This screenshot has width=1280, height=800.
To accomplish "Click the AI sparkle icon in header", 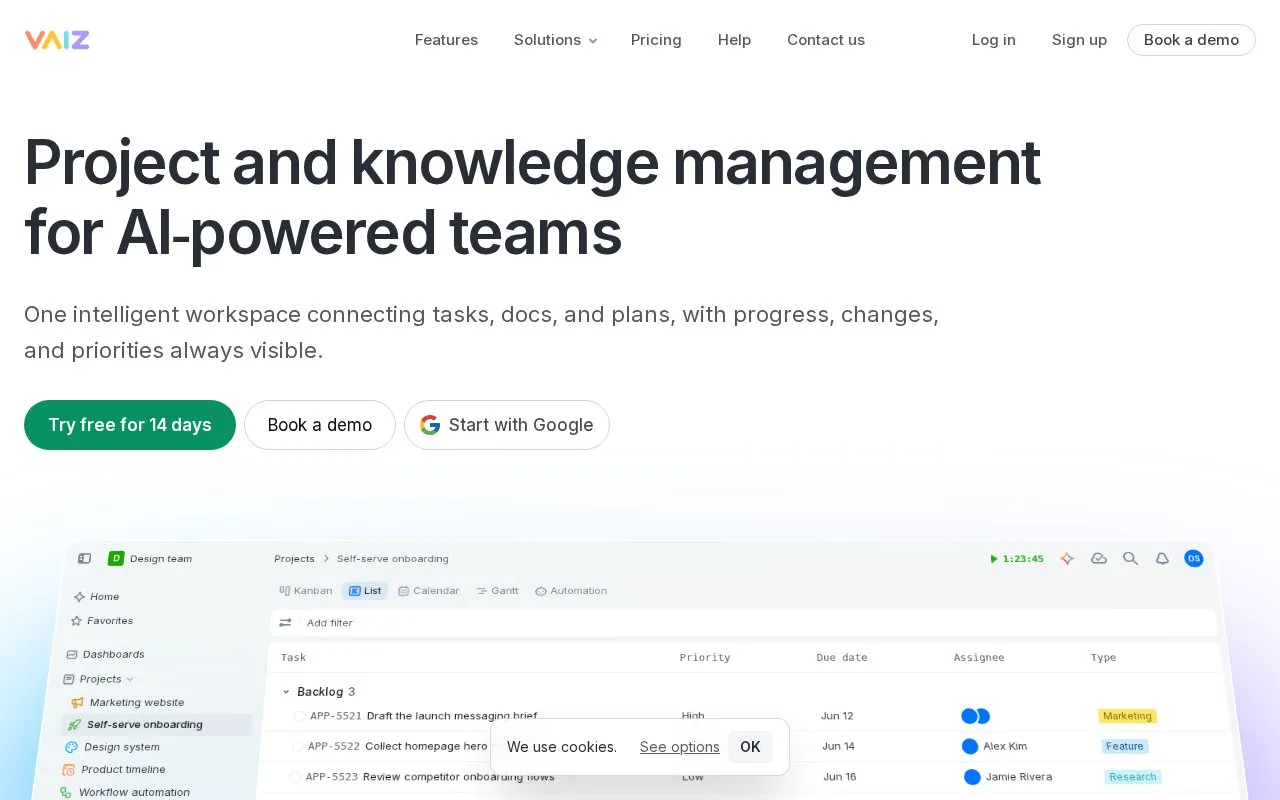I will point(1067,559).
